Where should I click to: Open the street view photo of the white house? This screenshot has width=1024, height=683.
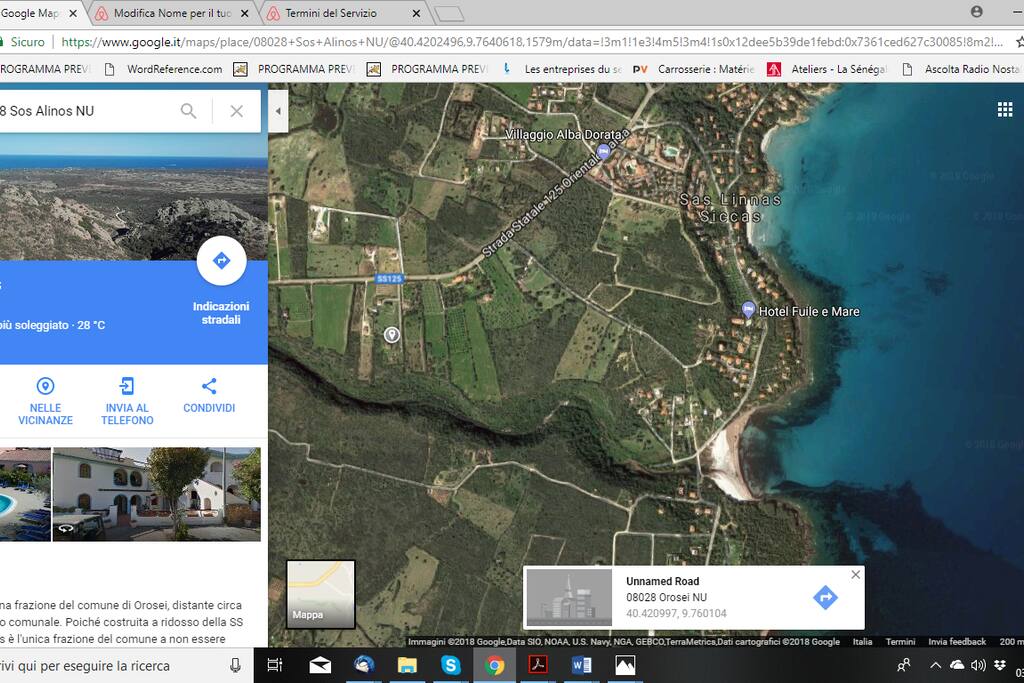[x=157, y=494]
